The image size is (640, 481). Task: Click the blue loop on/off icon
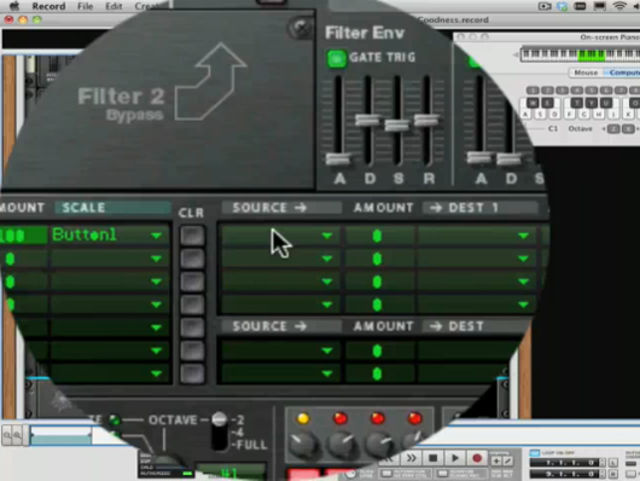[534, 453]
